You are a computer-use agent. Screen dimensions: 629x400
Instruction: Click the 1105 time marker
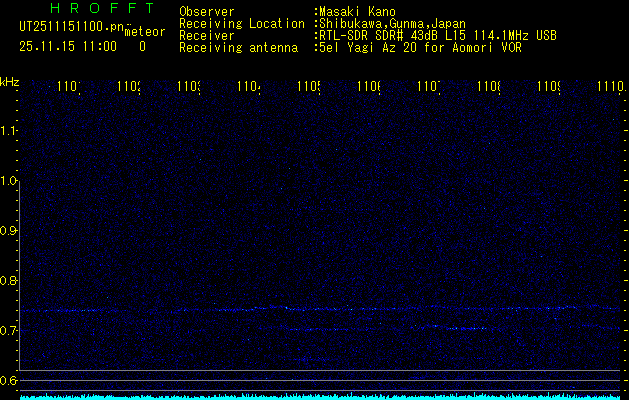click(x=309, y=88)
